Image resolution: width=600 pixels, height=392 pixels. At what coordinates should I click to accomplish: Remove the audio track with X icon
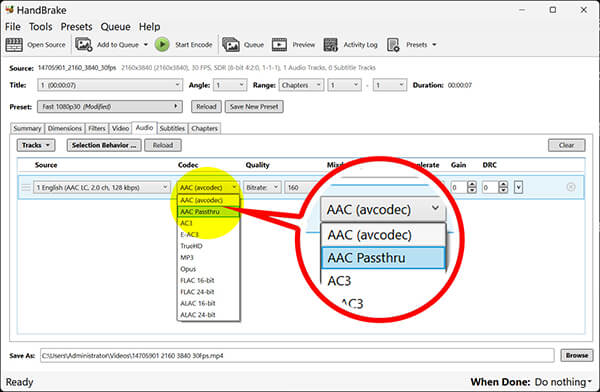[571, 187]
